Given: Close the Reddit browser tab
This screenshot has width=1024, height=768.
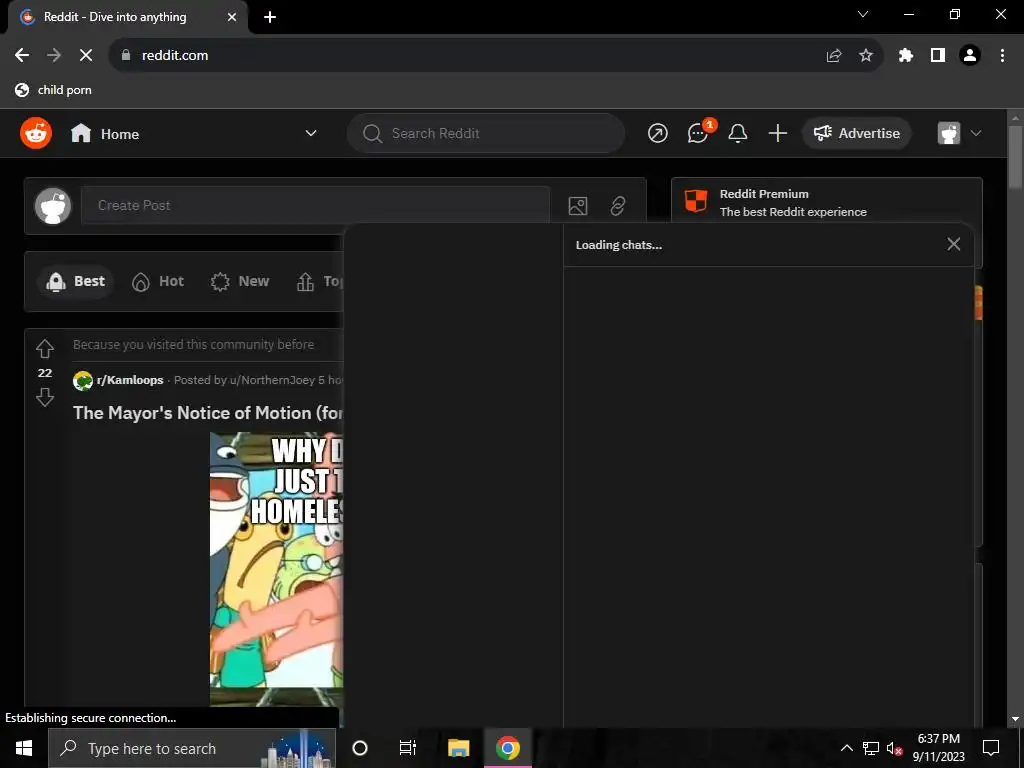Looking at the screenshot, I should click(232, 17).
